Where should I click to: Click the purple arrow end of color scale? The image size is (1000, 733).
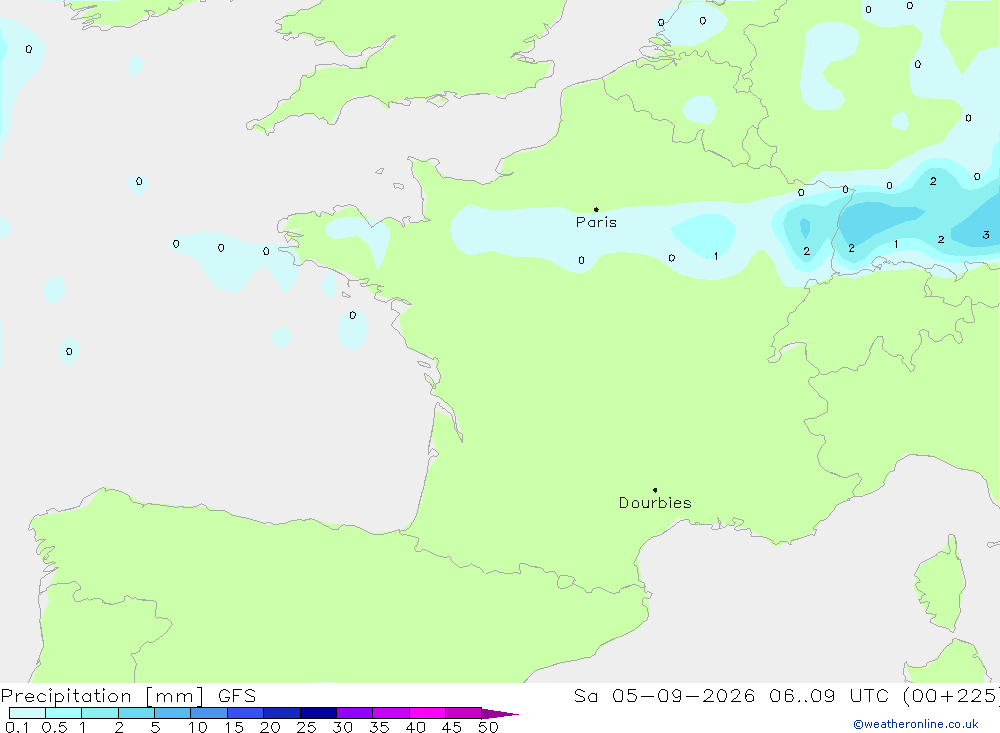[500, 713]
